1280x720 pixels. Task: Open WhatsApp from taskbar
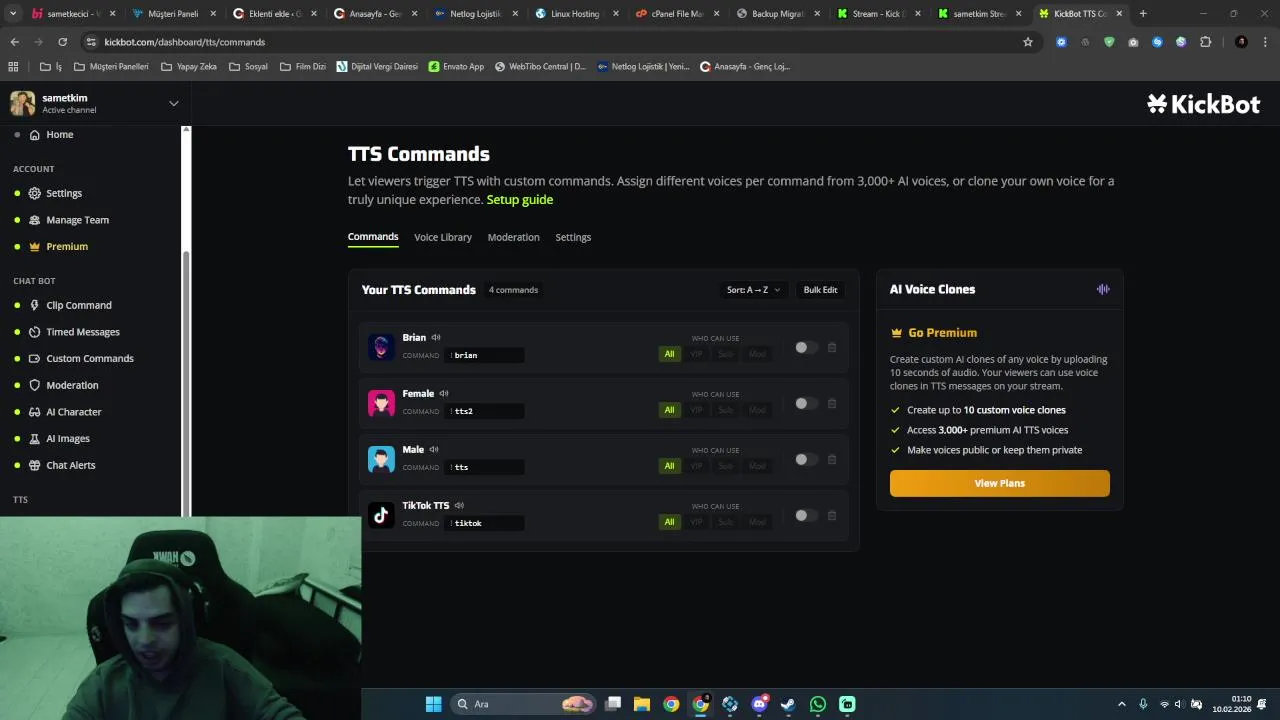pyautogui.click(x=818, y=704)
